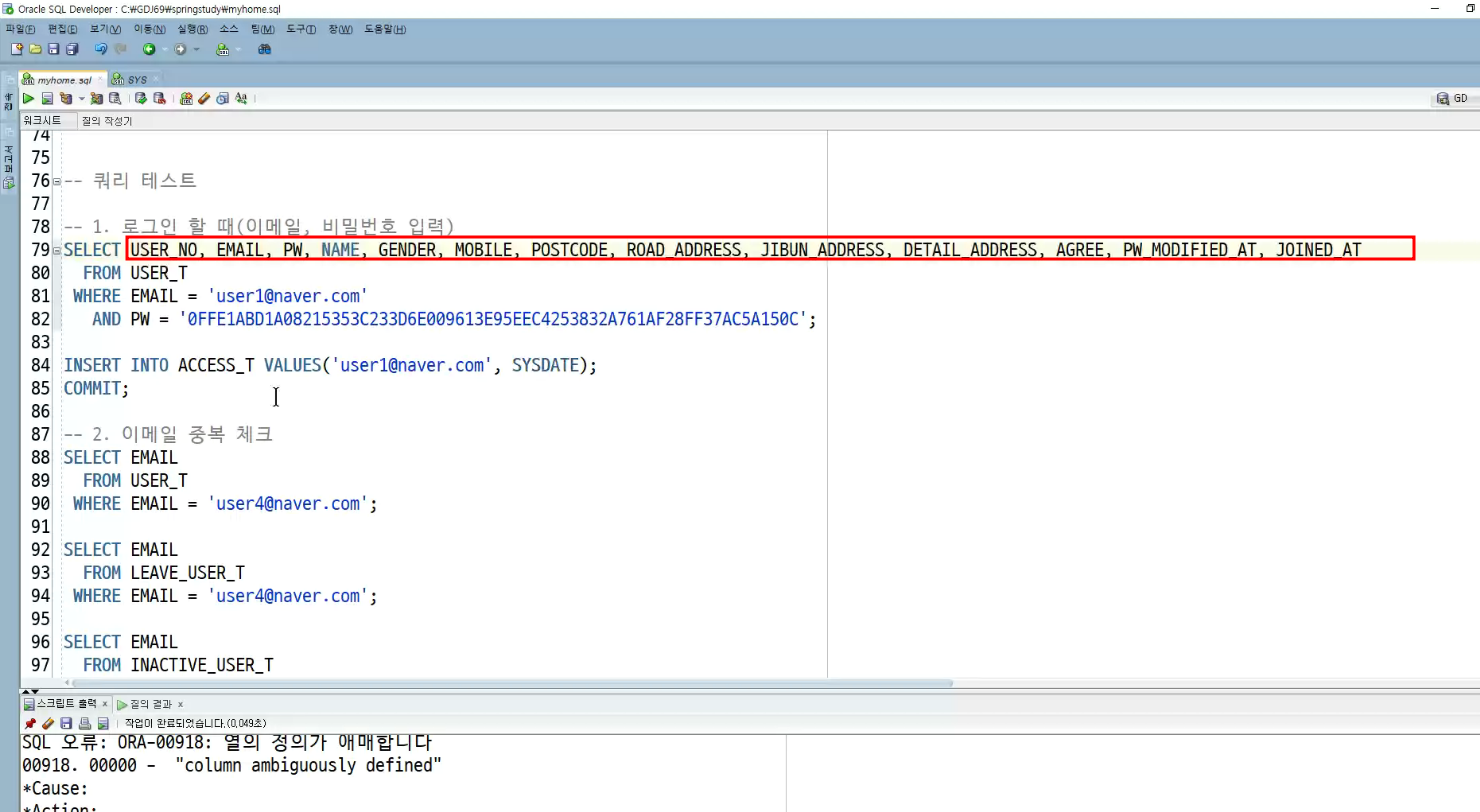This screenshot has height=812, width=1480.
Task: Click the Rollback icon in worksheet toolbar
Action: pyautogui.click(x=159, y=98)
